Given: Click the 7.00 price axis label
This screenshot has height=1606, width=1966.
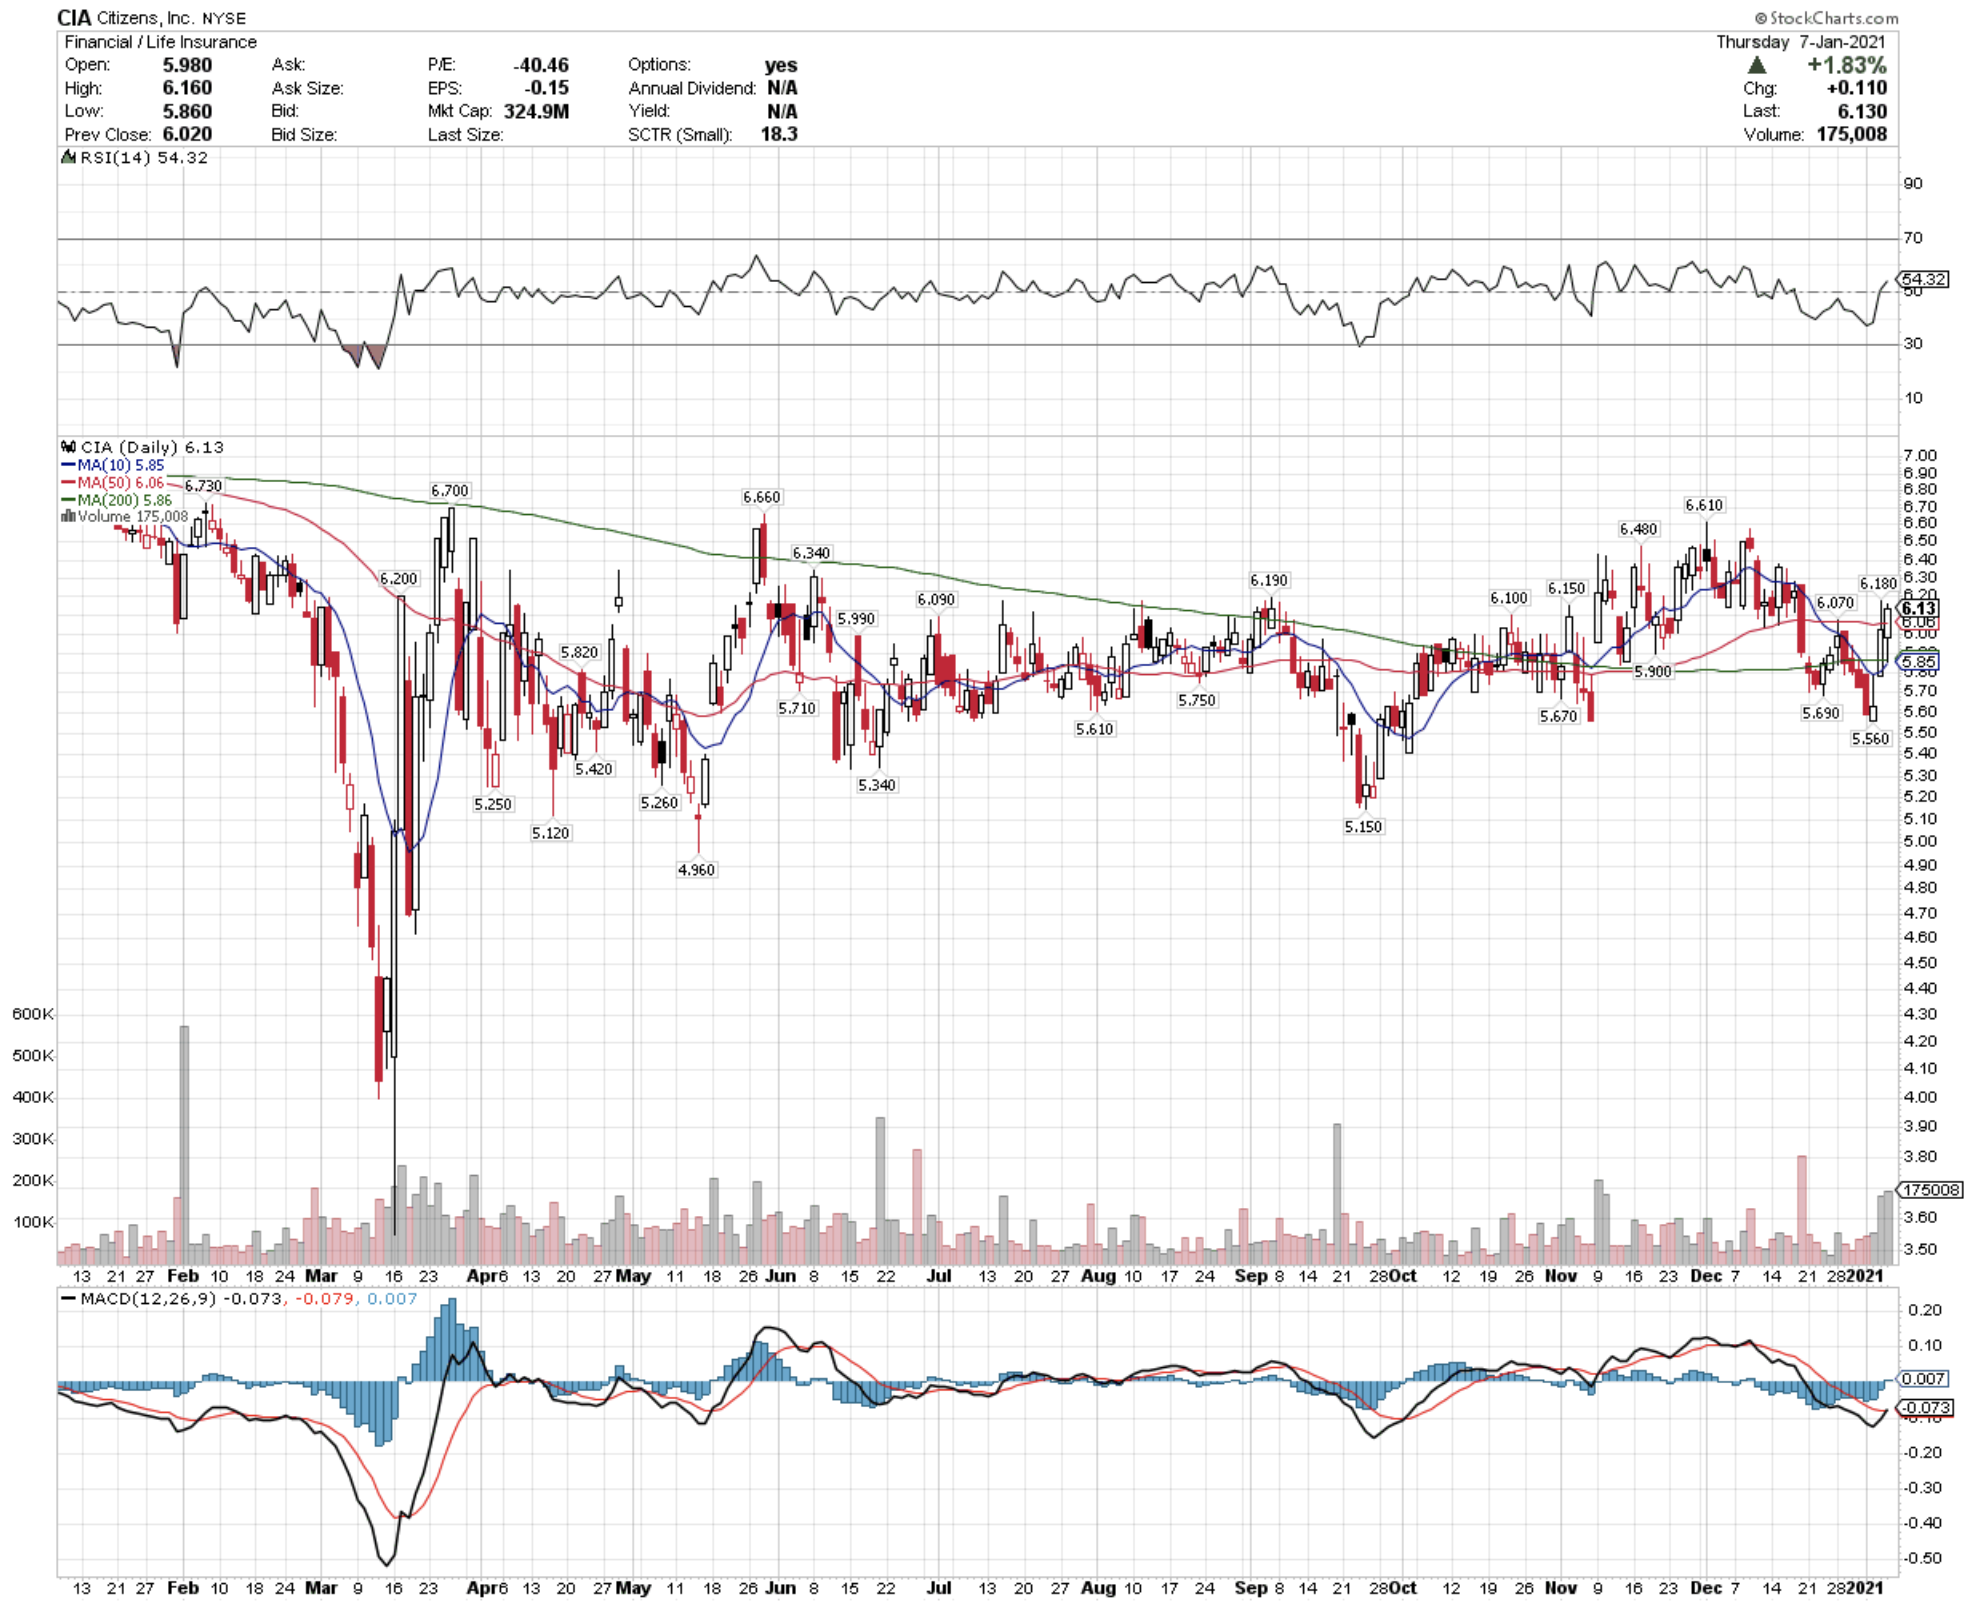Looking at the screenshot, I should [x=1920, y=456].
